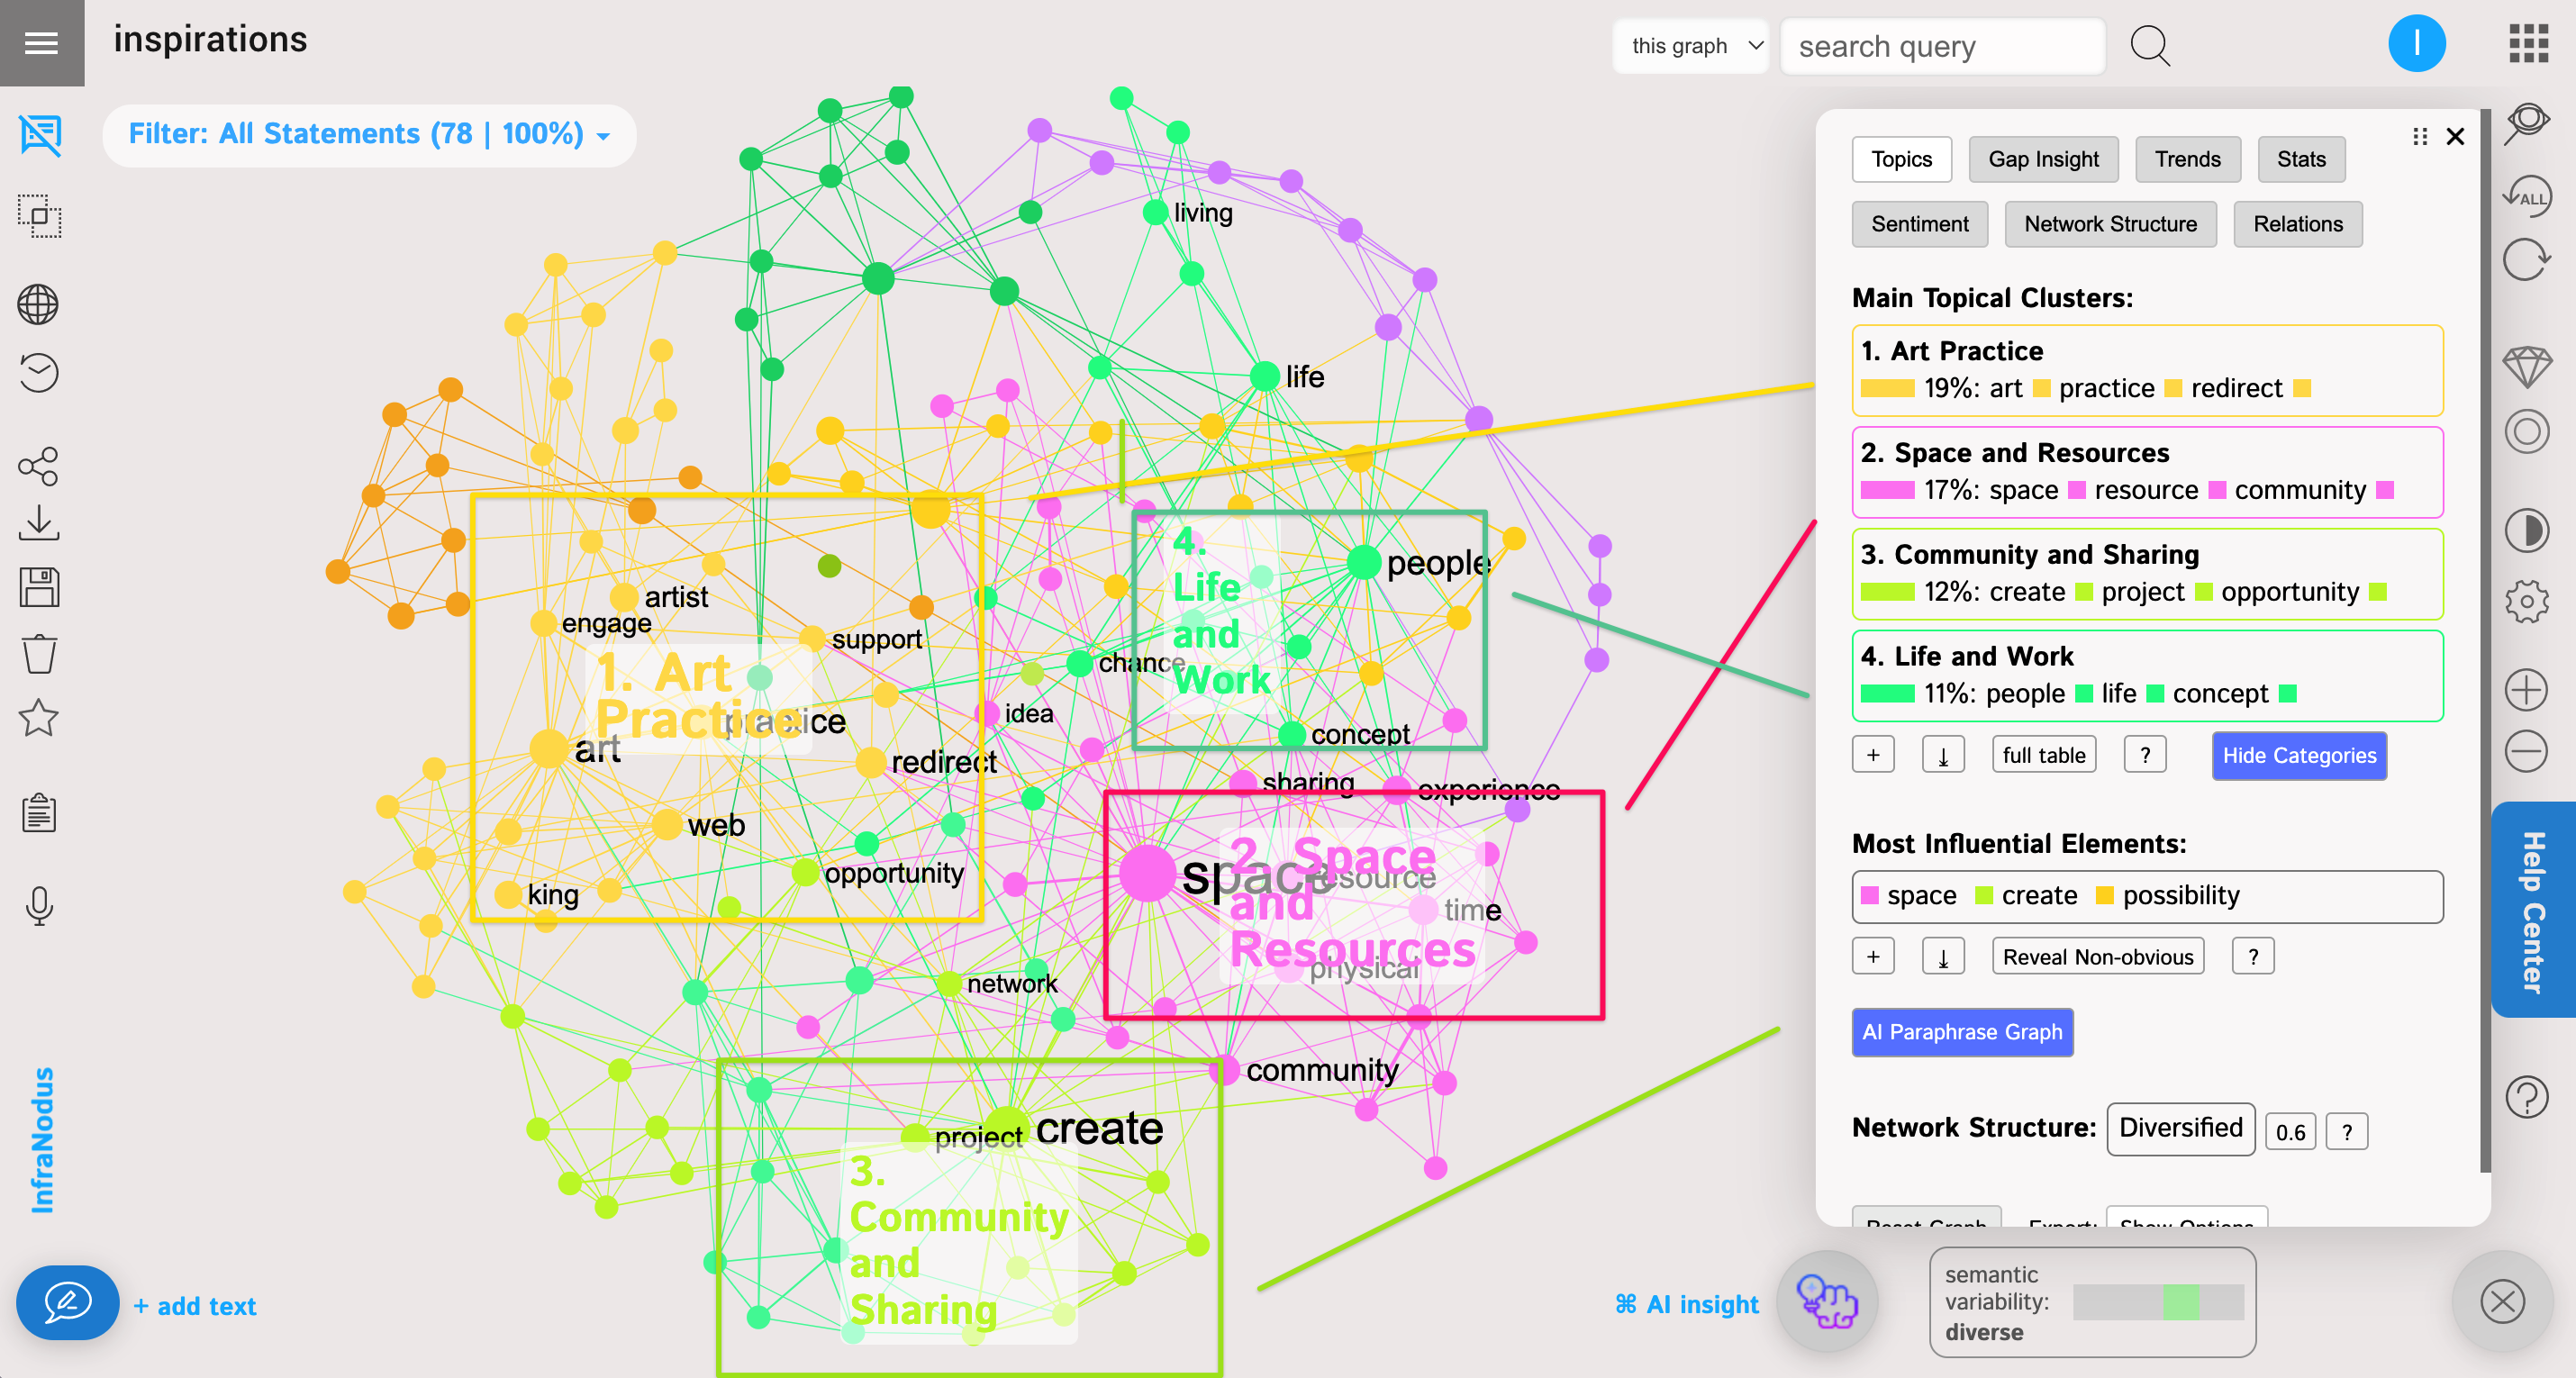
Task: Zoom in with plus circle icon
Action: tap(2526, 690)
